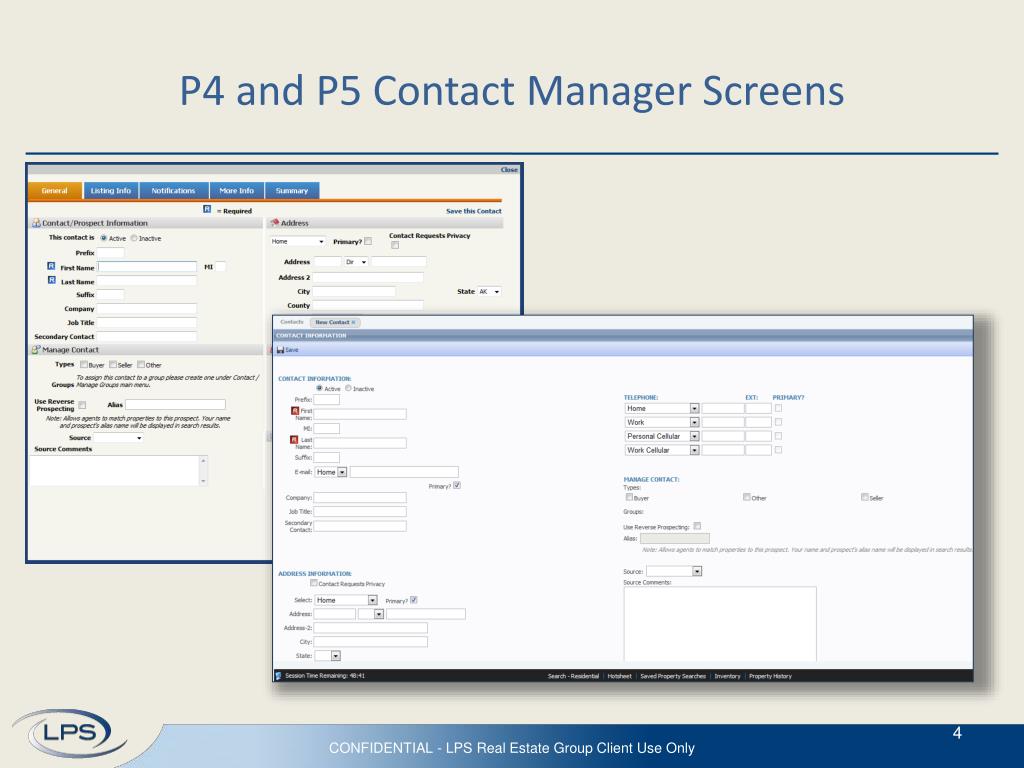This screenshot has width=1024, height=768.
Task: Open Inventory from the bottom bar
Action: (x=728, y=676)
